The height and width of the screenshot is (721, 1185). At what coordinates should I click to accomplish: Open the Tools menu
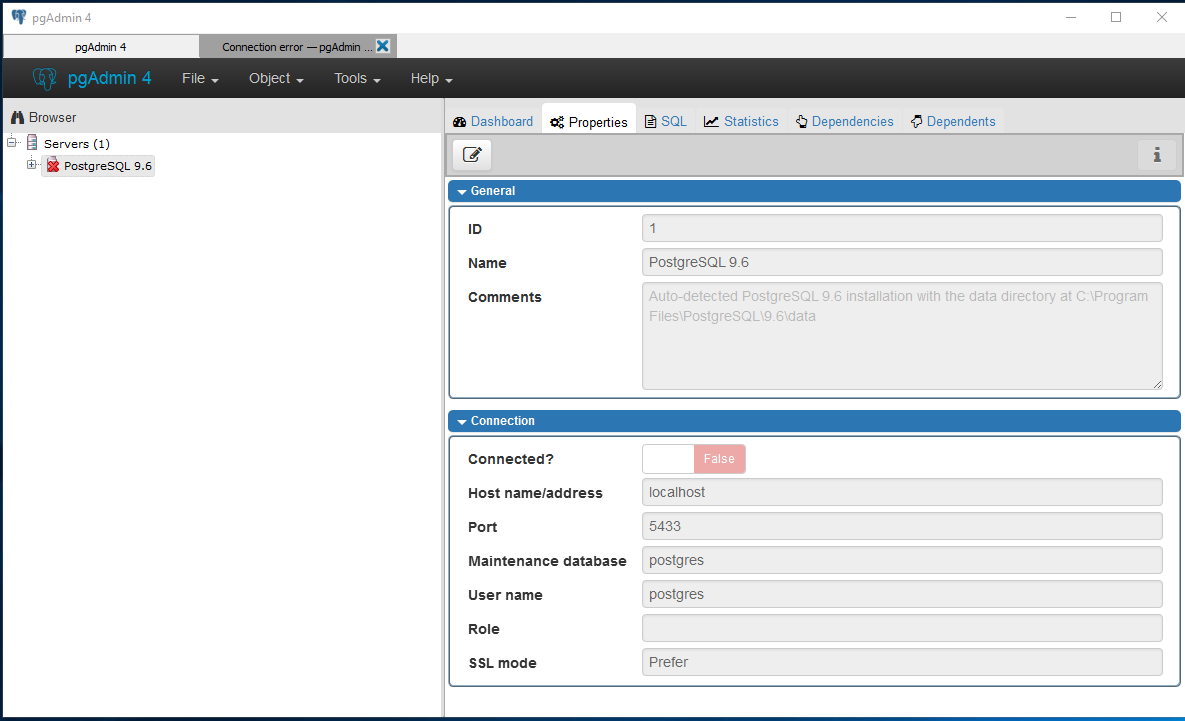point(357,78)
